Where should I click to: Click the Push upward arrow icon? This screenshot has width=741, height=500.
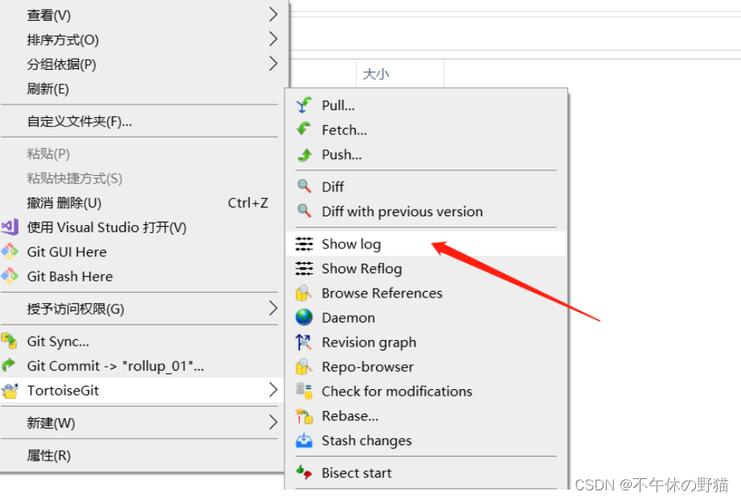304,154
